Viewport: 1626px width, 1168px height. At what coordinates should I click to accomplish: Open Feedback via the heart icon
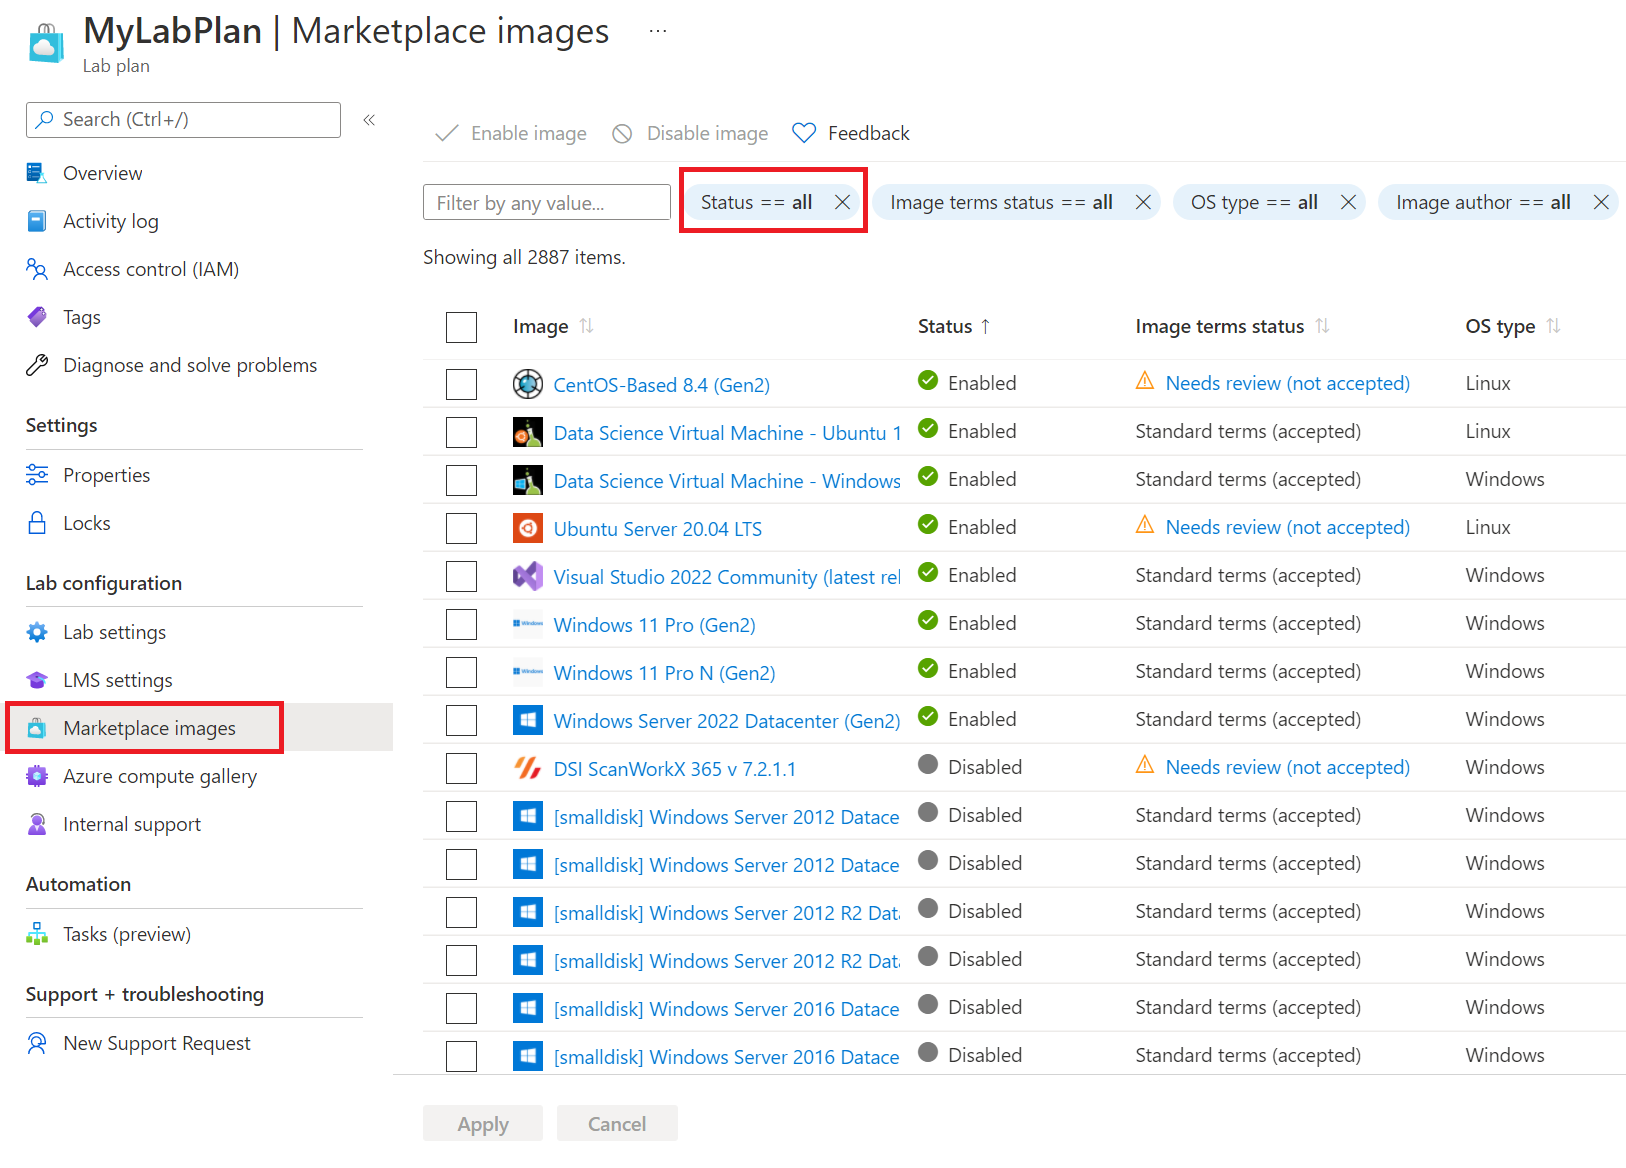point(803,132)
